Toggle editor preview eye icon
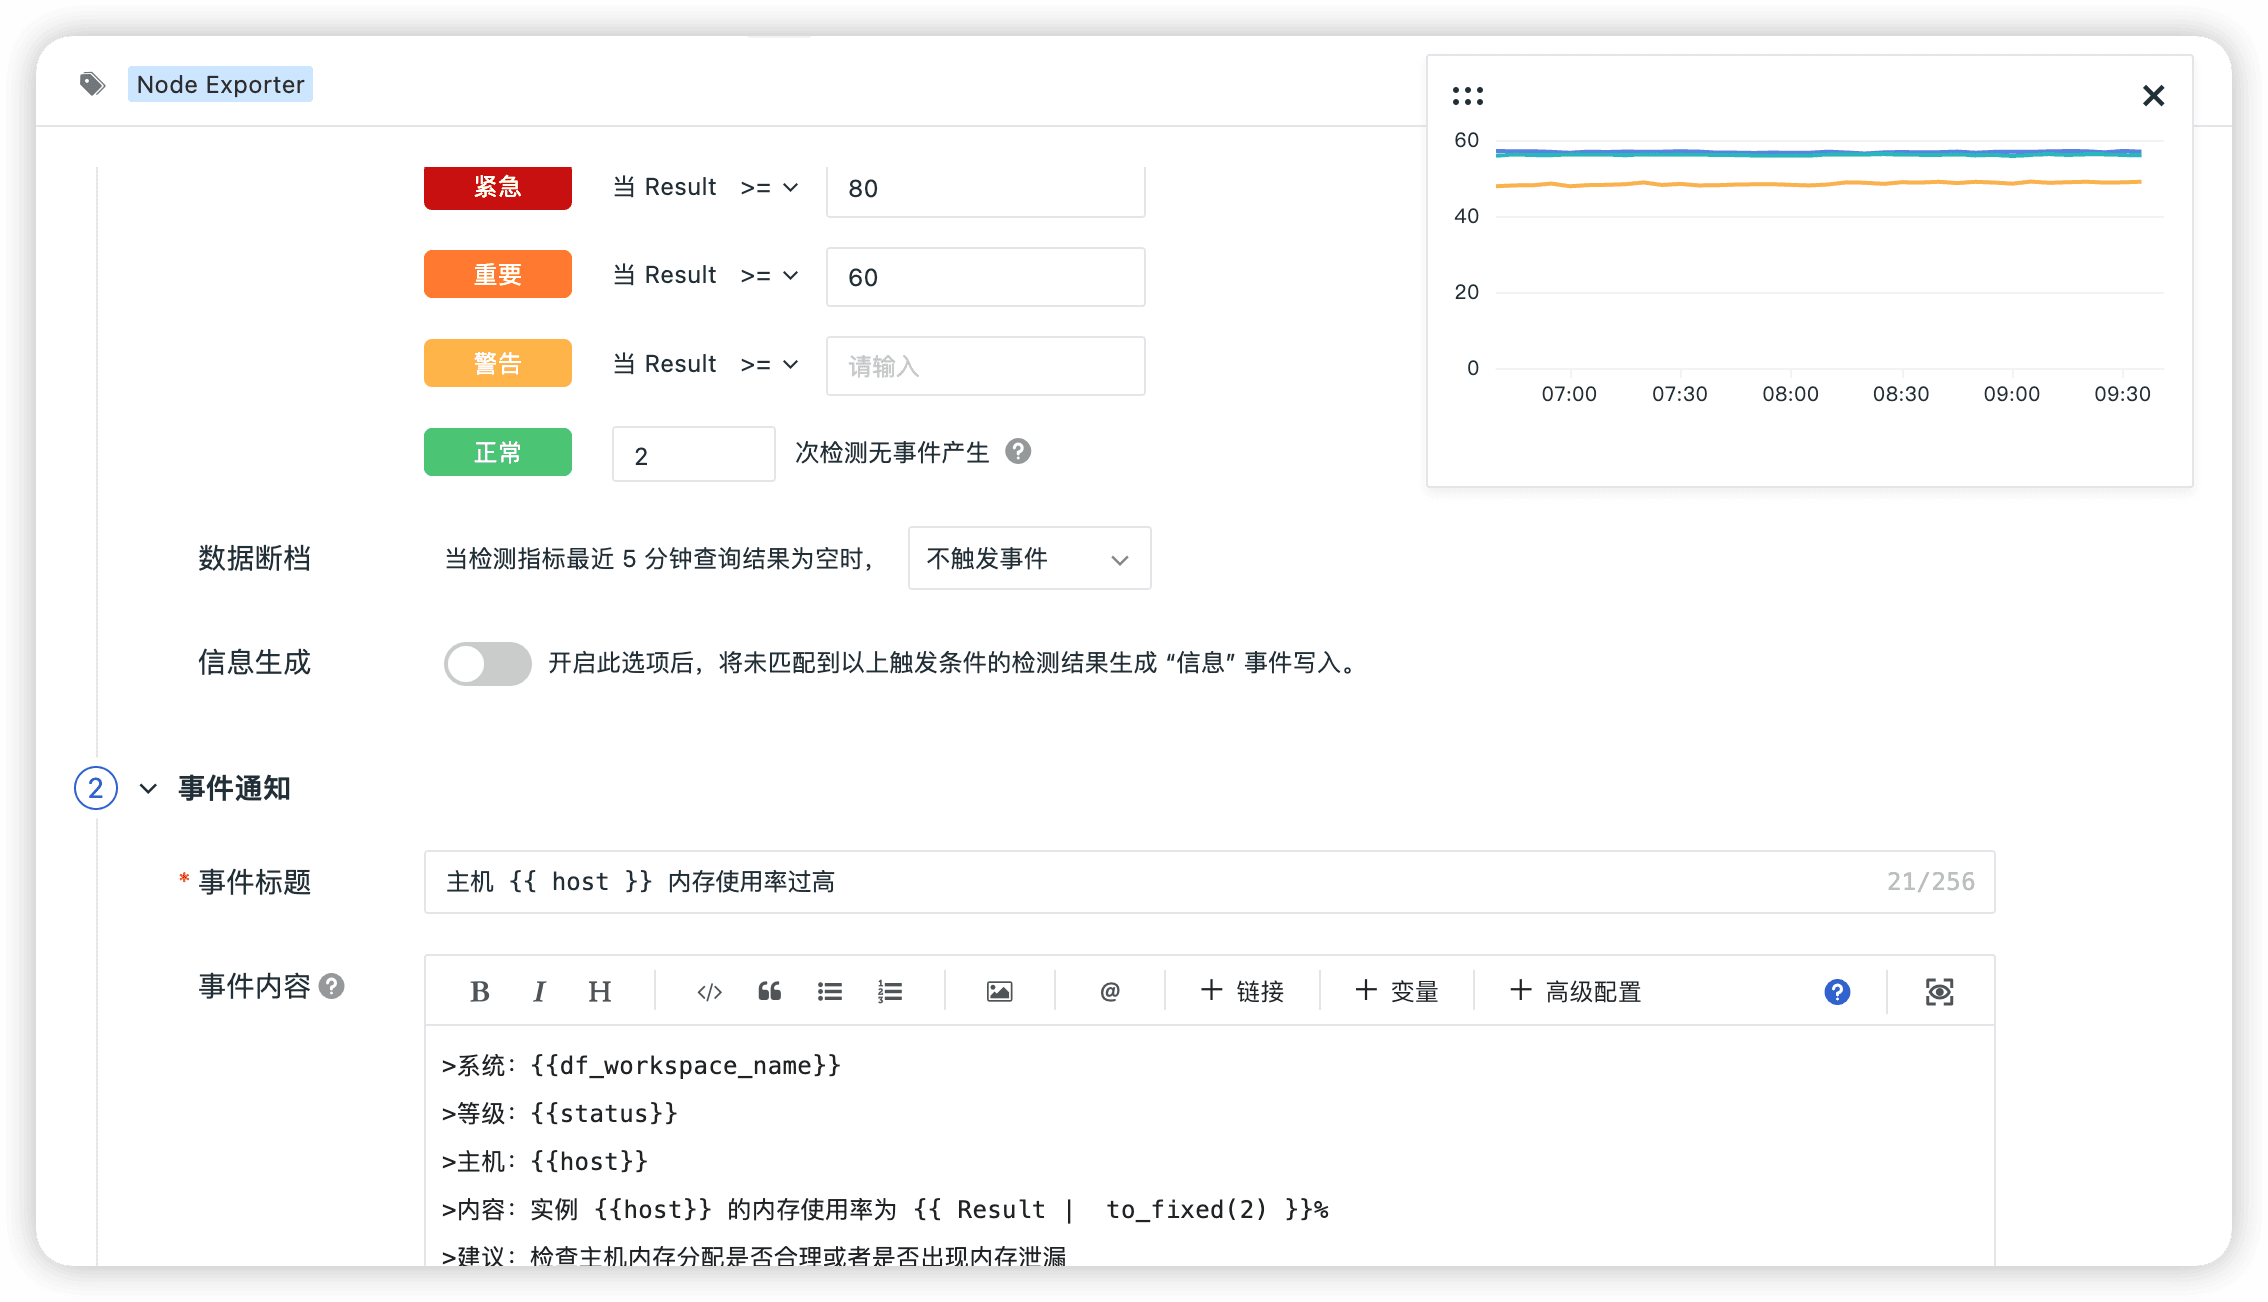2268x1302 pixels. pyautogui.click(x=1939, y=991)
